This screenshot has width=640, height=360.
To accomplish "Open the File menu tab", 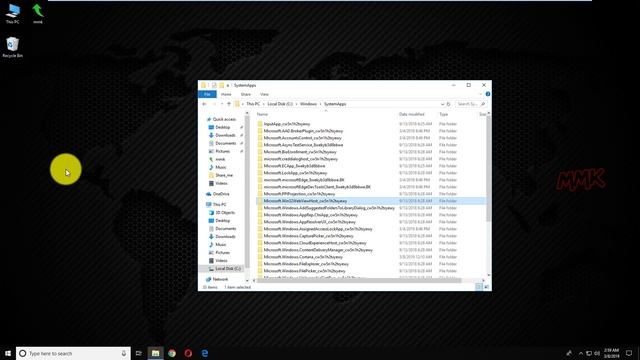I will pyautogui.click(x=207, y=94).
